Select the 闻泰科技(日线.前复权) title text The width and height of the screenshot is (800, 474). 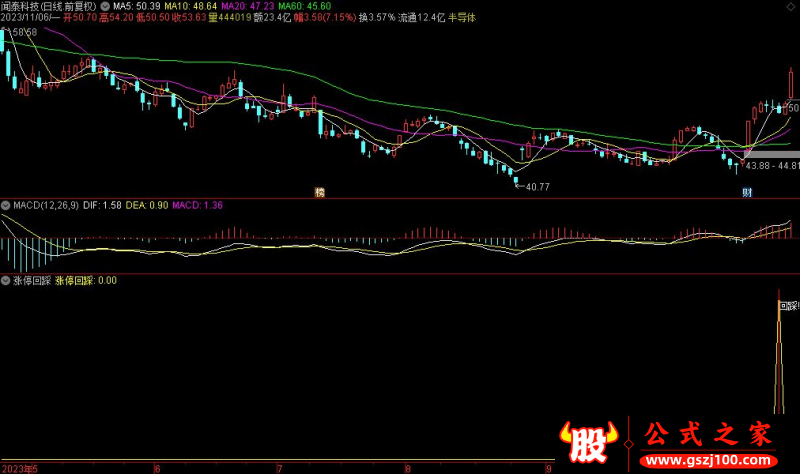pos(48,6)
